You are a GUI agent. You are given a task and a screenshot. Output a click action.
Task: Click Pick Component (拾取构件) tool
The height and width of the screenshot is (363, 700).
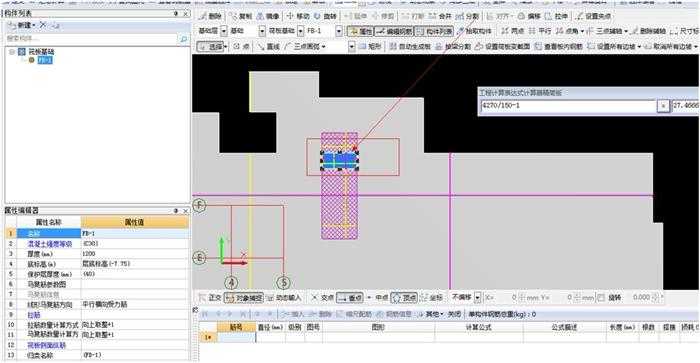[x=474, y=31]
